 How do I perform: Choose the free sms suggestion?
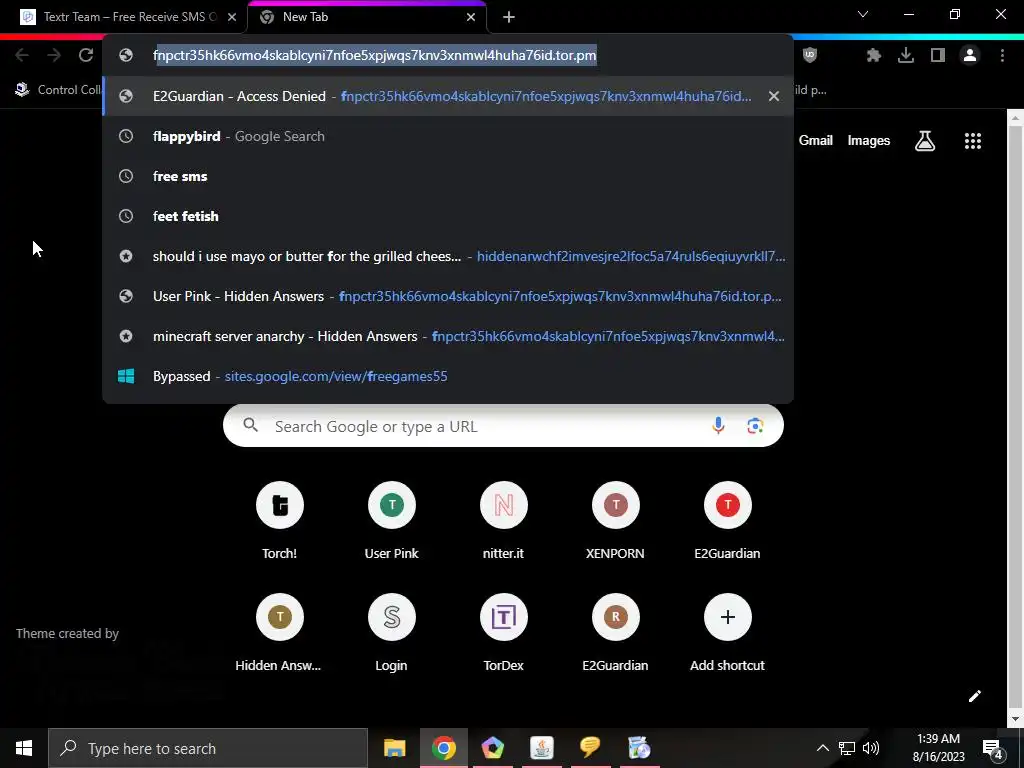click(x=448, y=176)
